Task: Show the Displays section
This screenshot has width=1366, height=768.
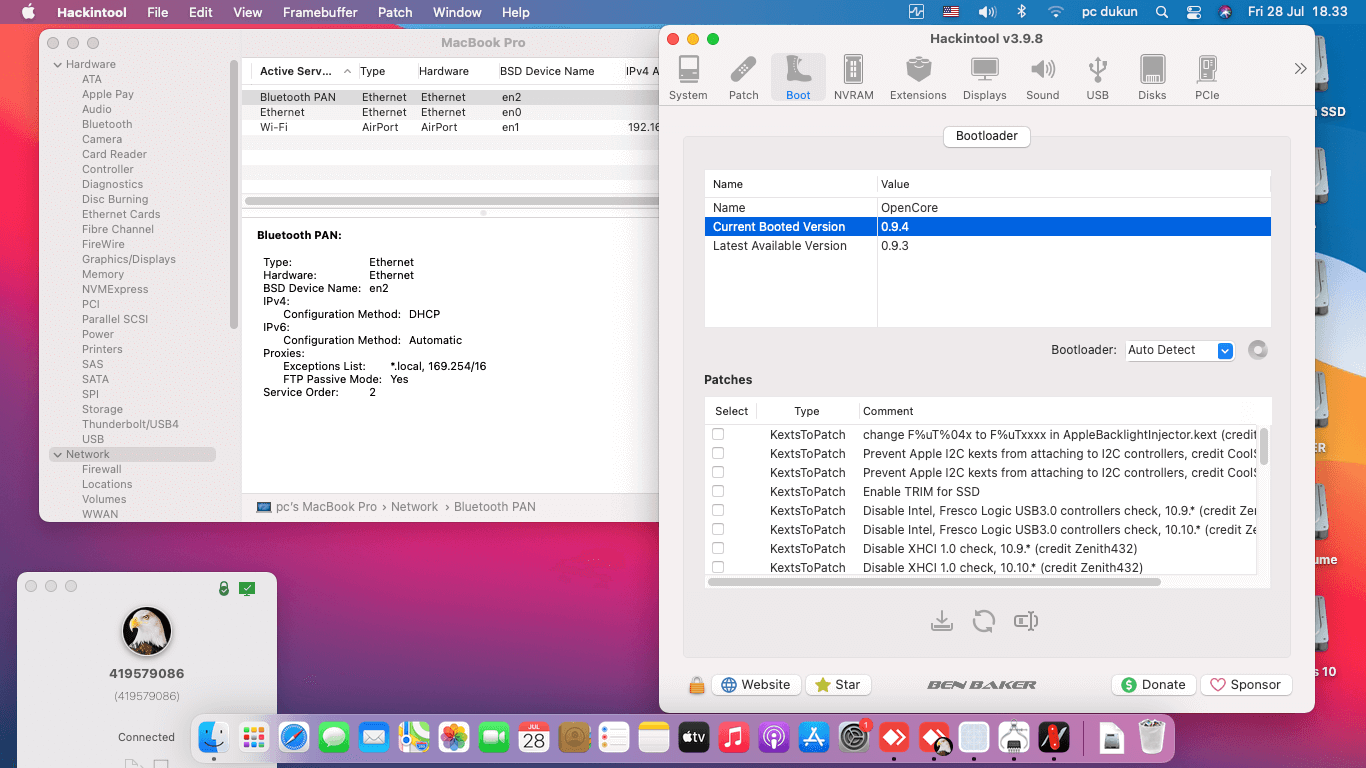Action: [985, 78]
